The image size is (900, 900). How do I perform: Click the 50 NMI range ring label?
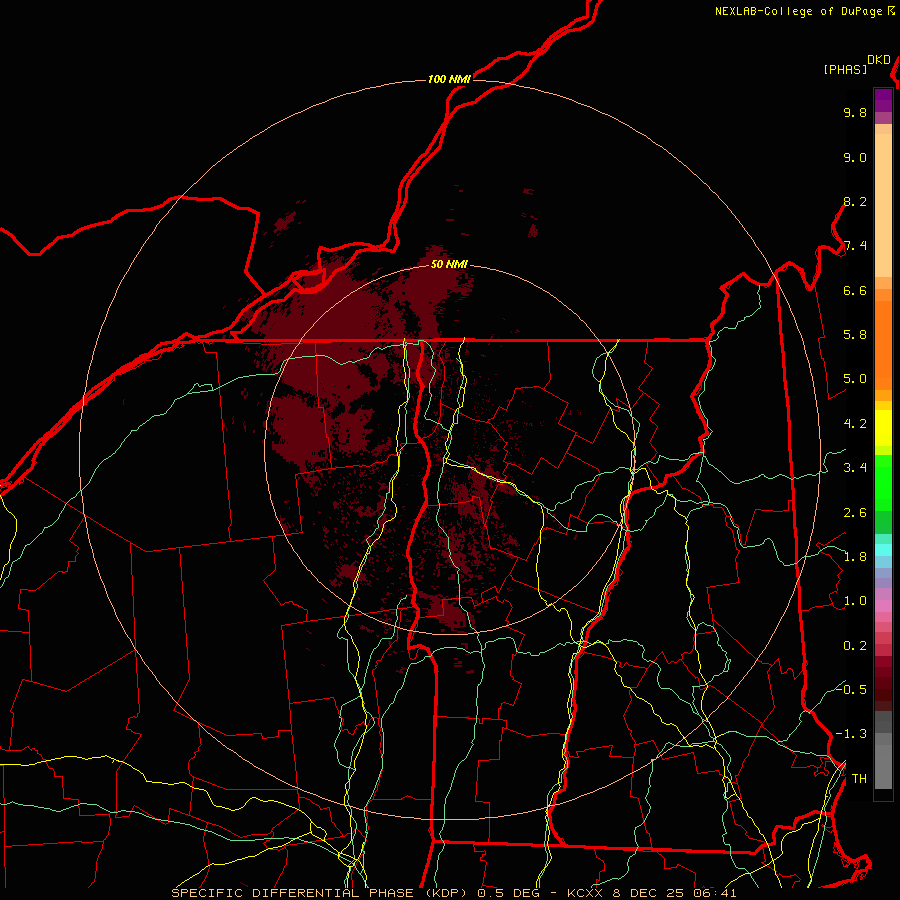(x=449, y=264)
